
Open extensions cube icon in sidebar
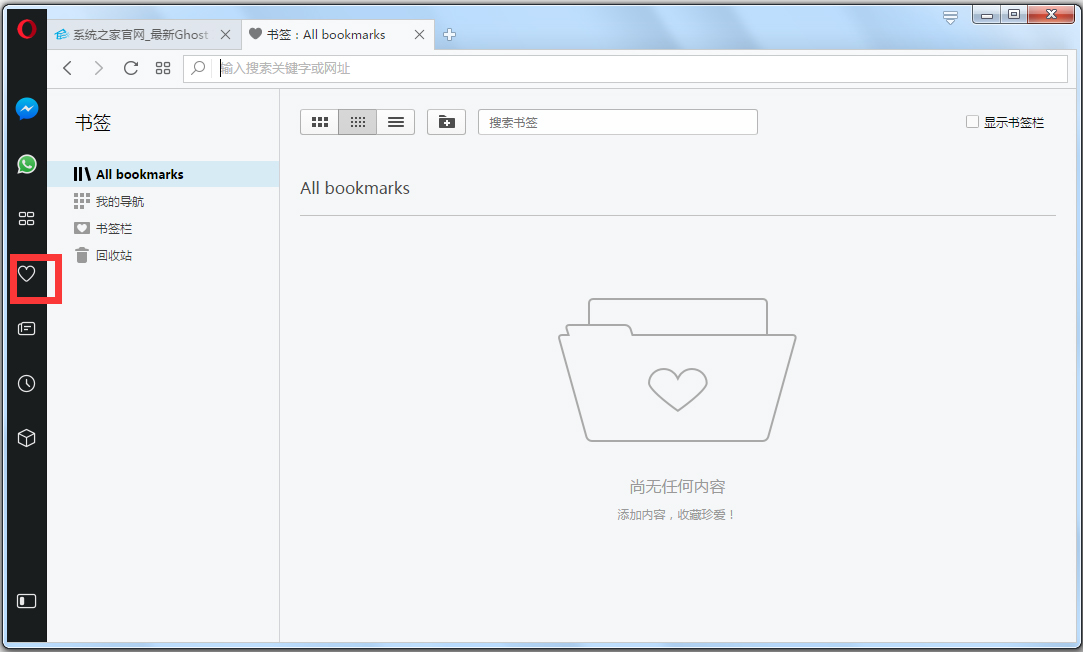click(x=26, y=438)
